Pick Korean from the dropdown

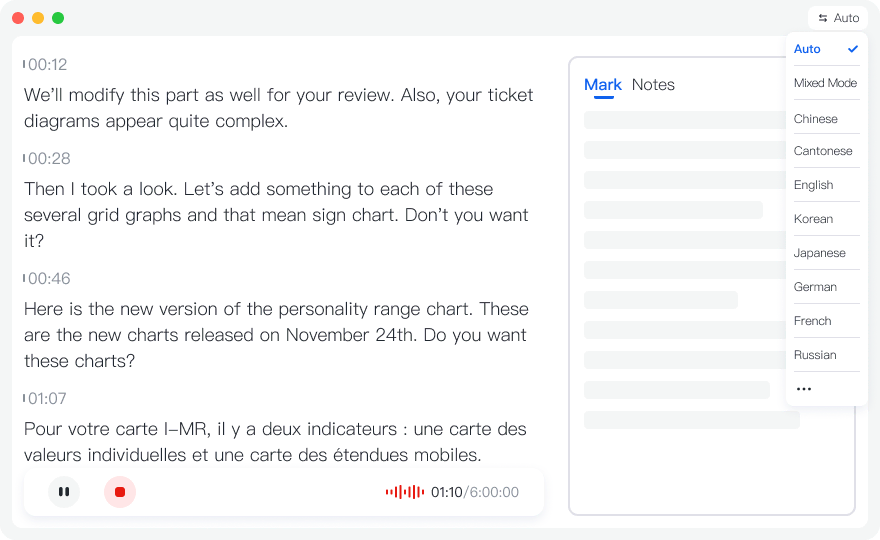[813, 219]
